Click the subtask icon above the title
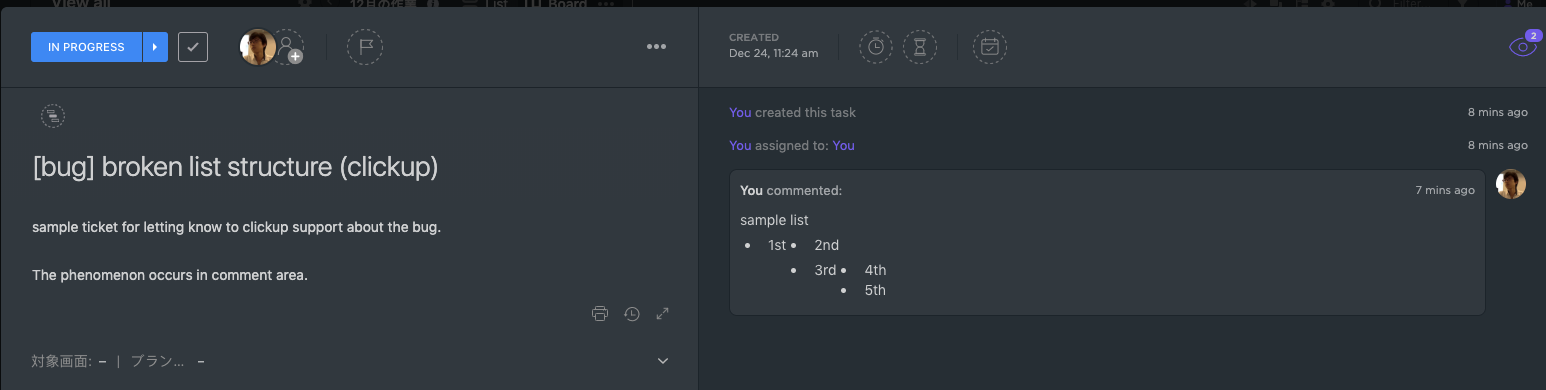The image size is (1546, 390). pyautogui.click(x=53, y=116)
